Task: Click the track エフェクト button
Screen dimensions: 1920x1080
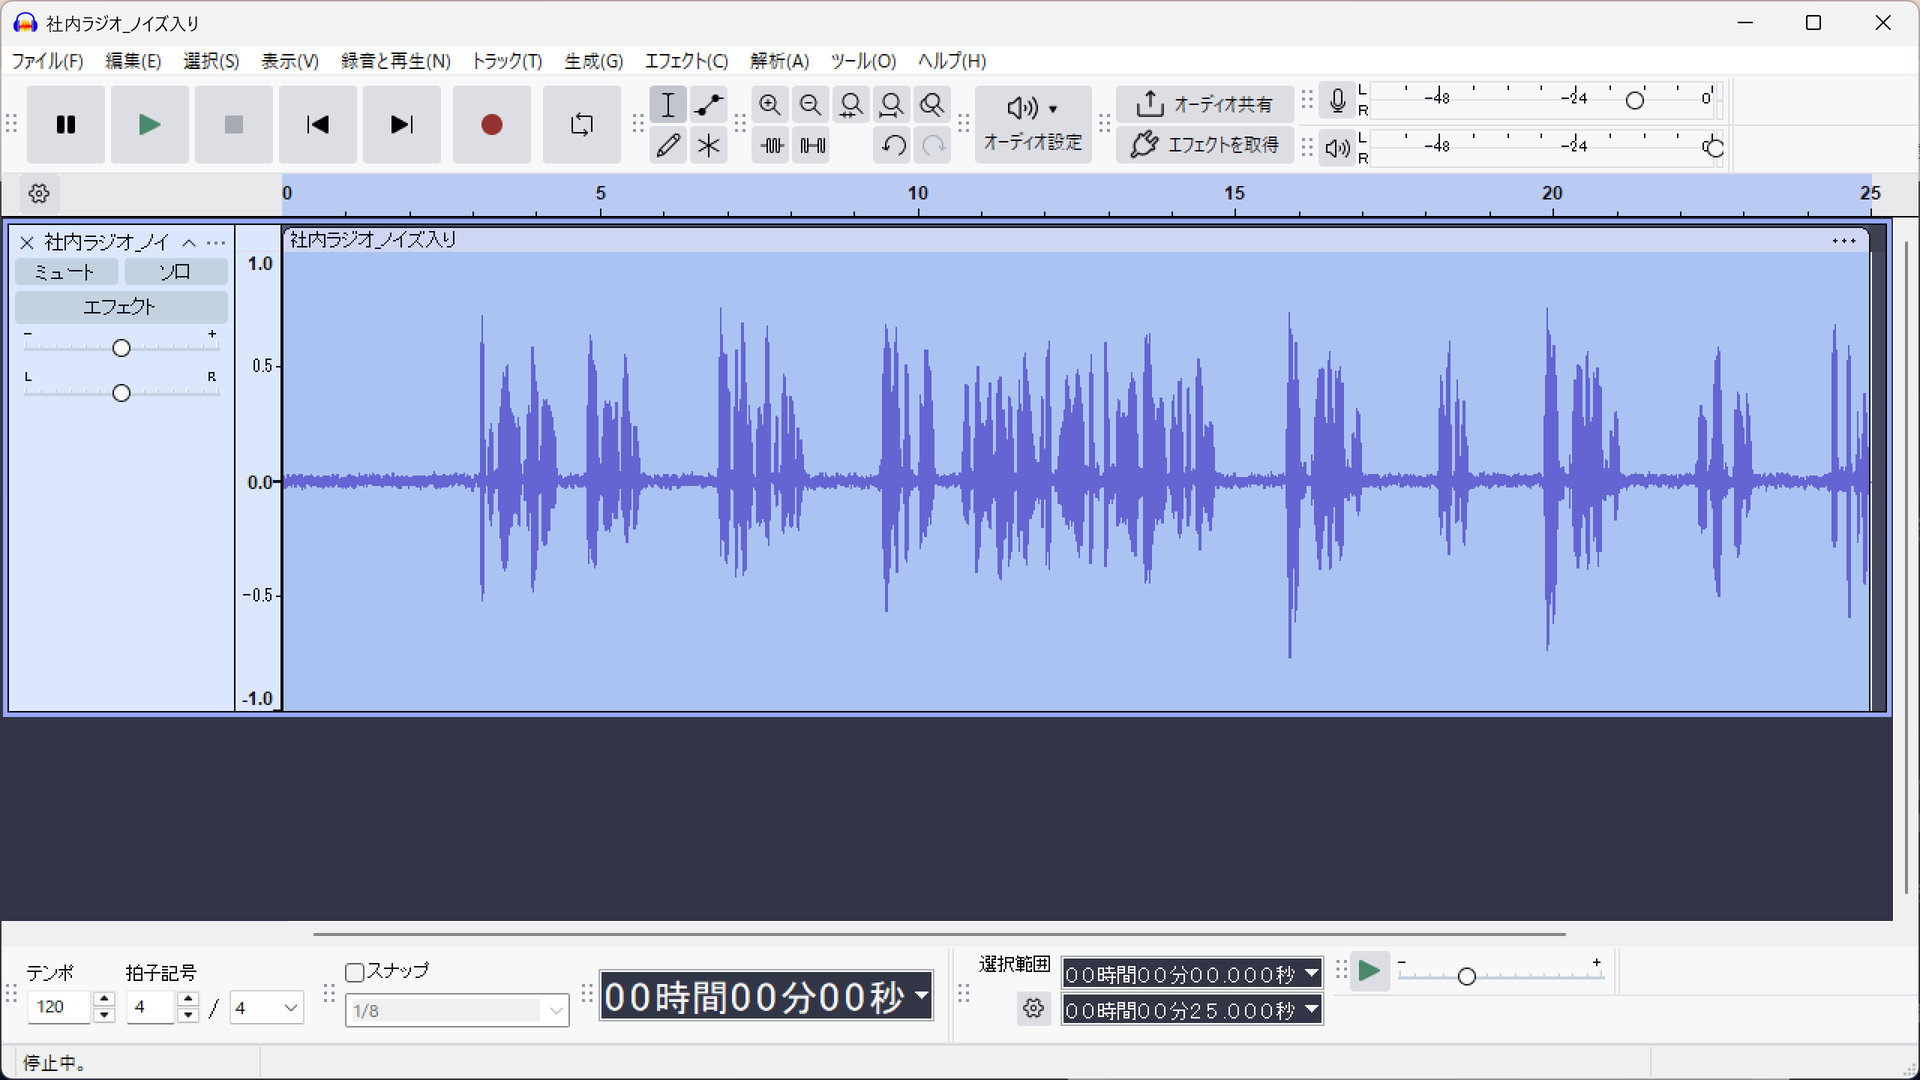Action: 121,307
